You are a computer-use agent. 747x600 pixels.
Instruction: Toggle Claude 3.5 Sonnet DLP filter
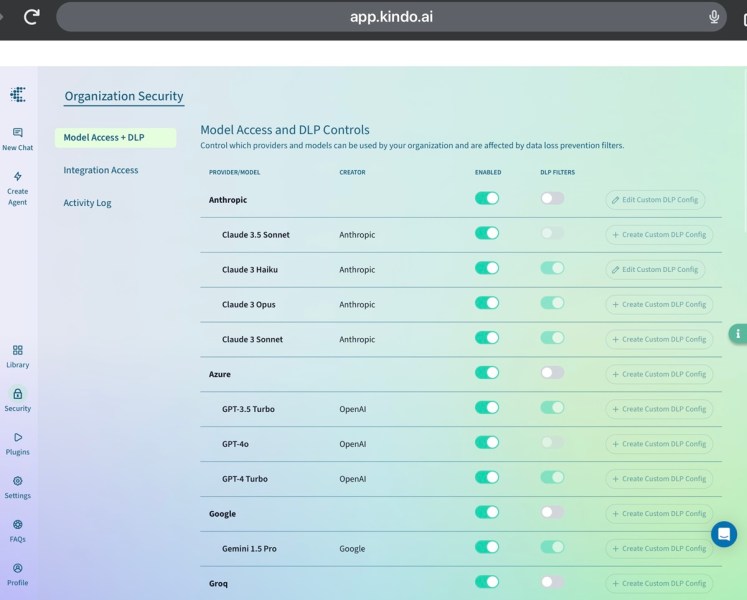pyautogui.click(x=552, y=233)
